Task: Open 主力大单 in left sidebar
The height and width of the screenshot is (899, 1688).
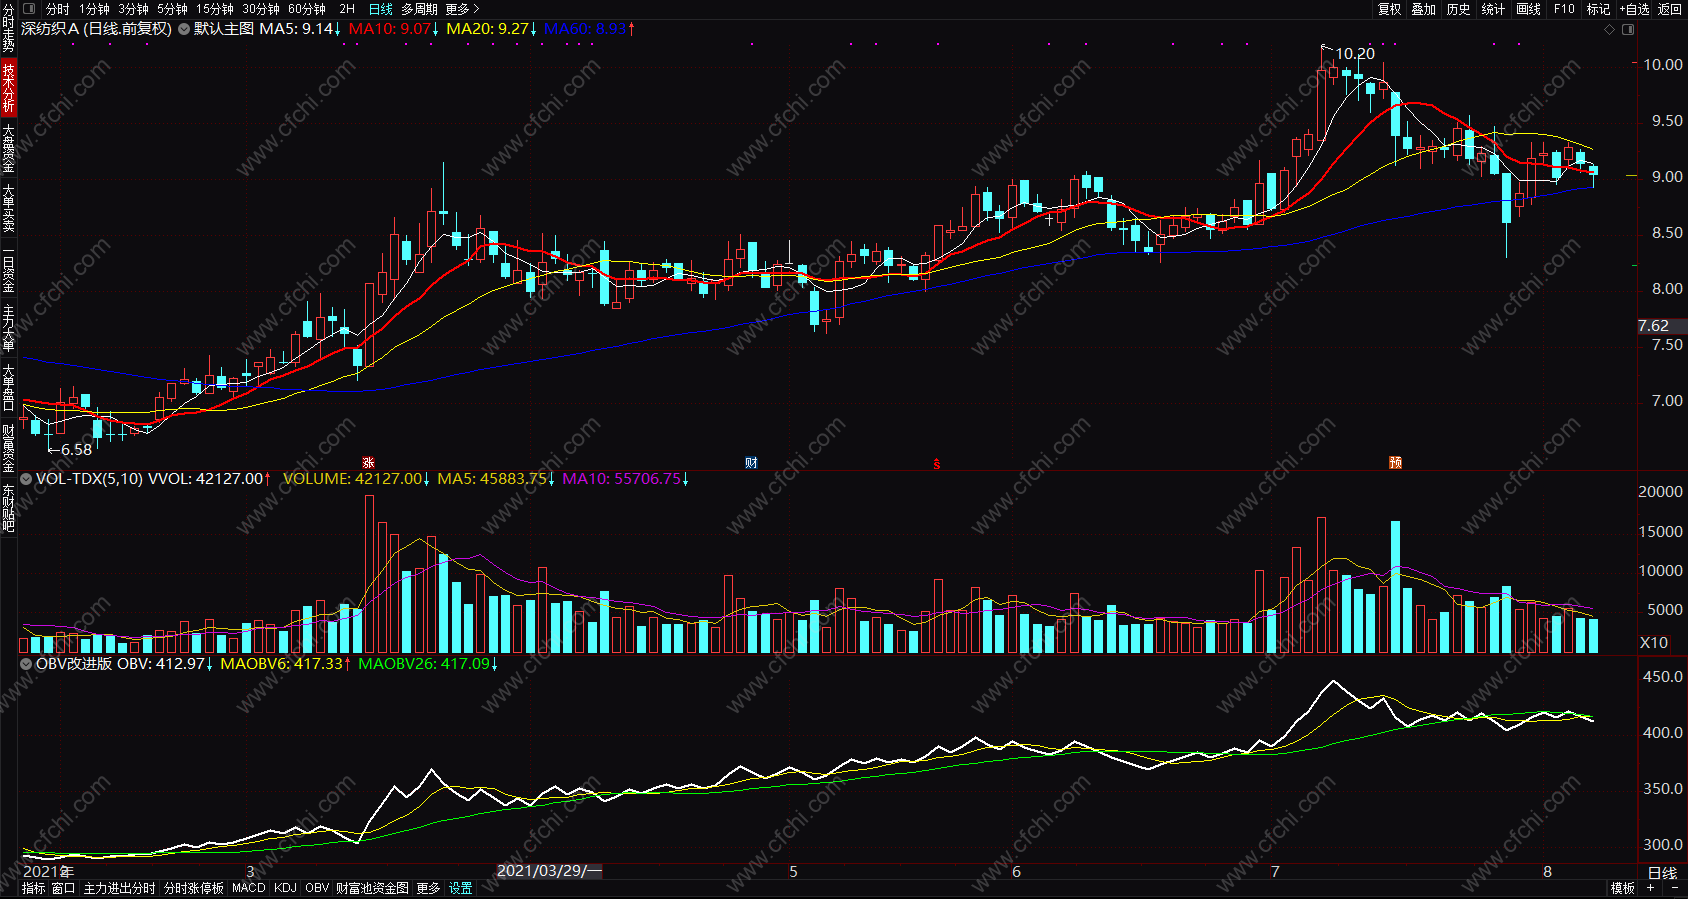Action: [x=8, y=328]
